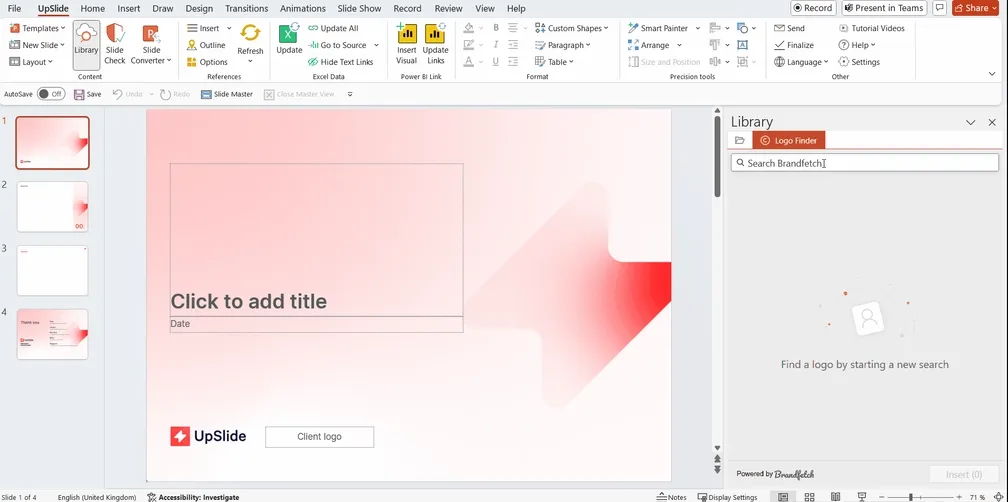This screenshot has width=1008, height=502.
Task: Open the Transitions ribbon tab
Action: (247, 8)
